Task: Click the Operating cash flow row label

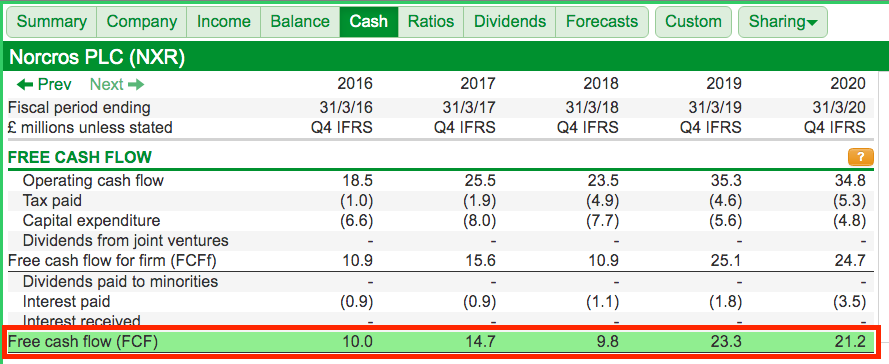Action: (93, 181)
